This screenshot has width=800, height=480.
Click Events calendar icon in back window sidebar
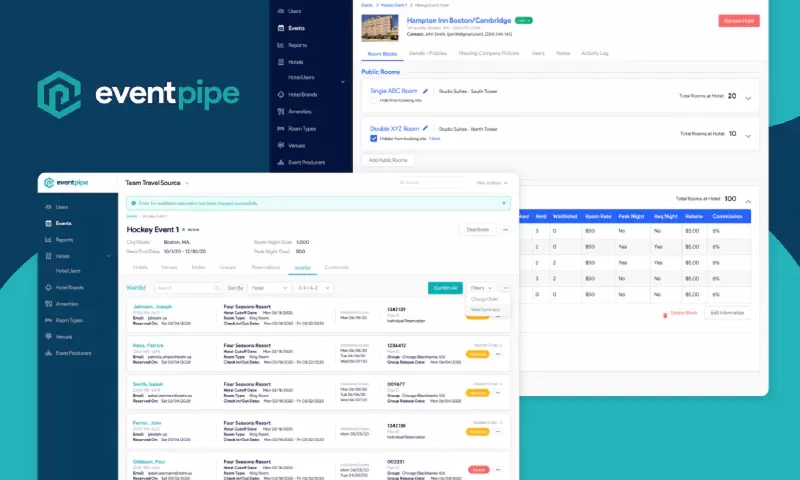click(x=281, y=28)
